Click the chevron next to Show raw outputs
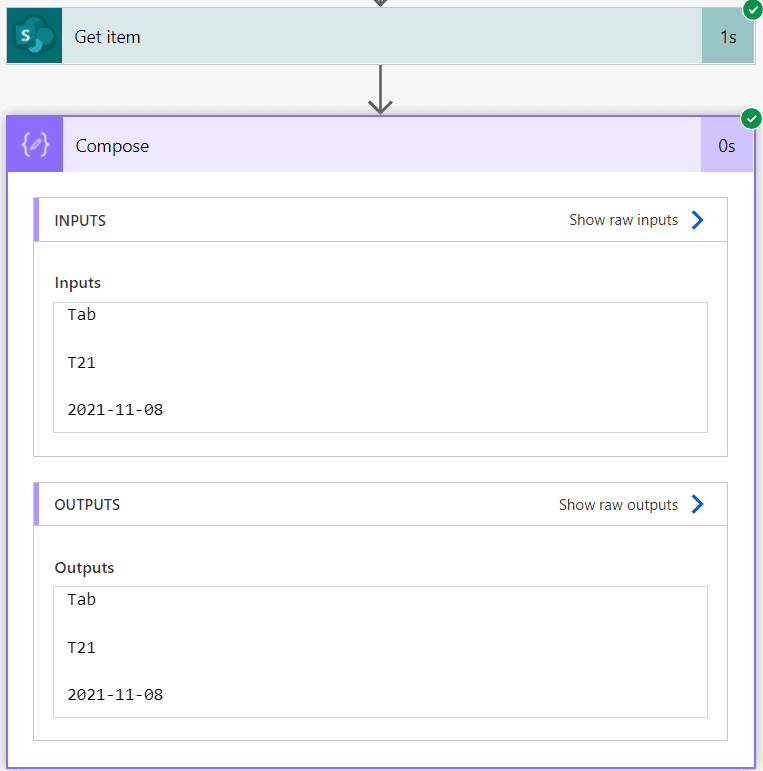 697,504
